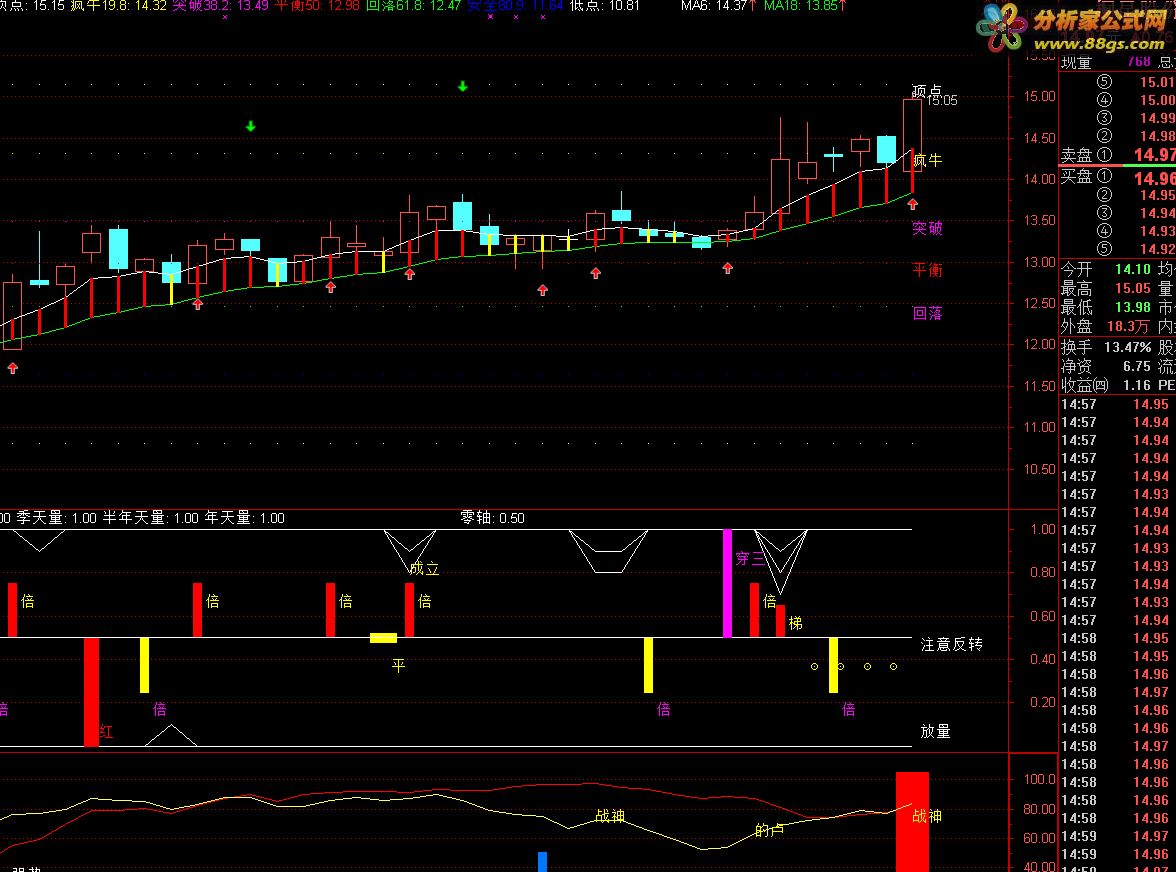Click the 注意反转 label
This screenshot has height=872, width=1176.
[952, 644]
